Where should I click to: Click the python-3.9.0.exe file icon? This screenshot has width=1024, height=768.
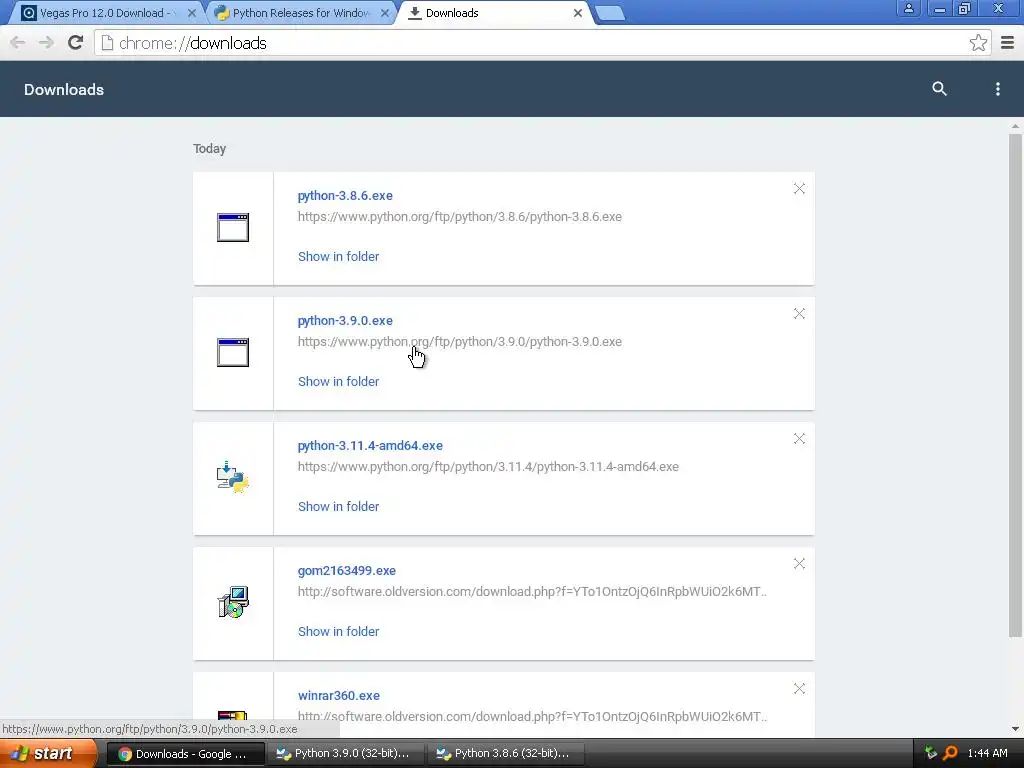click(x=233, y=353)
